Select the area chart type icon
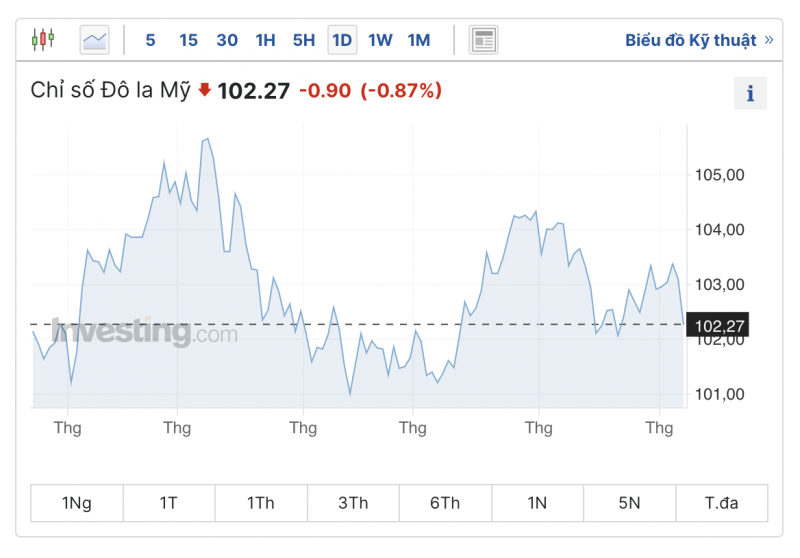Screen dimensions: 800x558 point(95,40)
